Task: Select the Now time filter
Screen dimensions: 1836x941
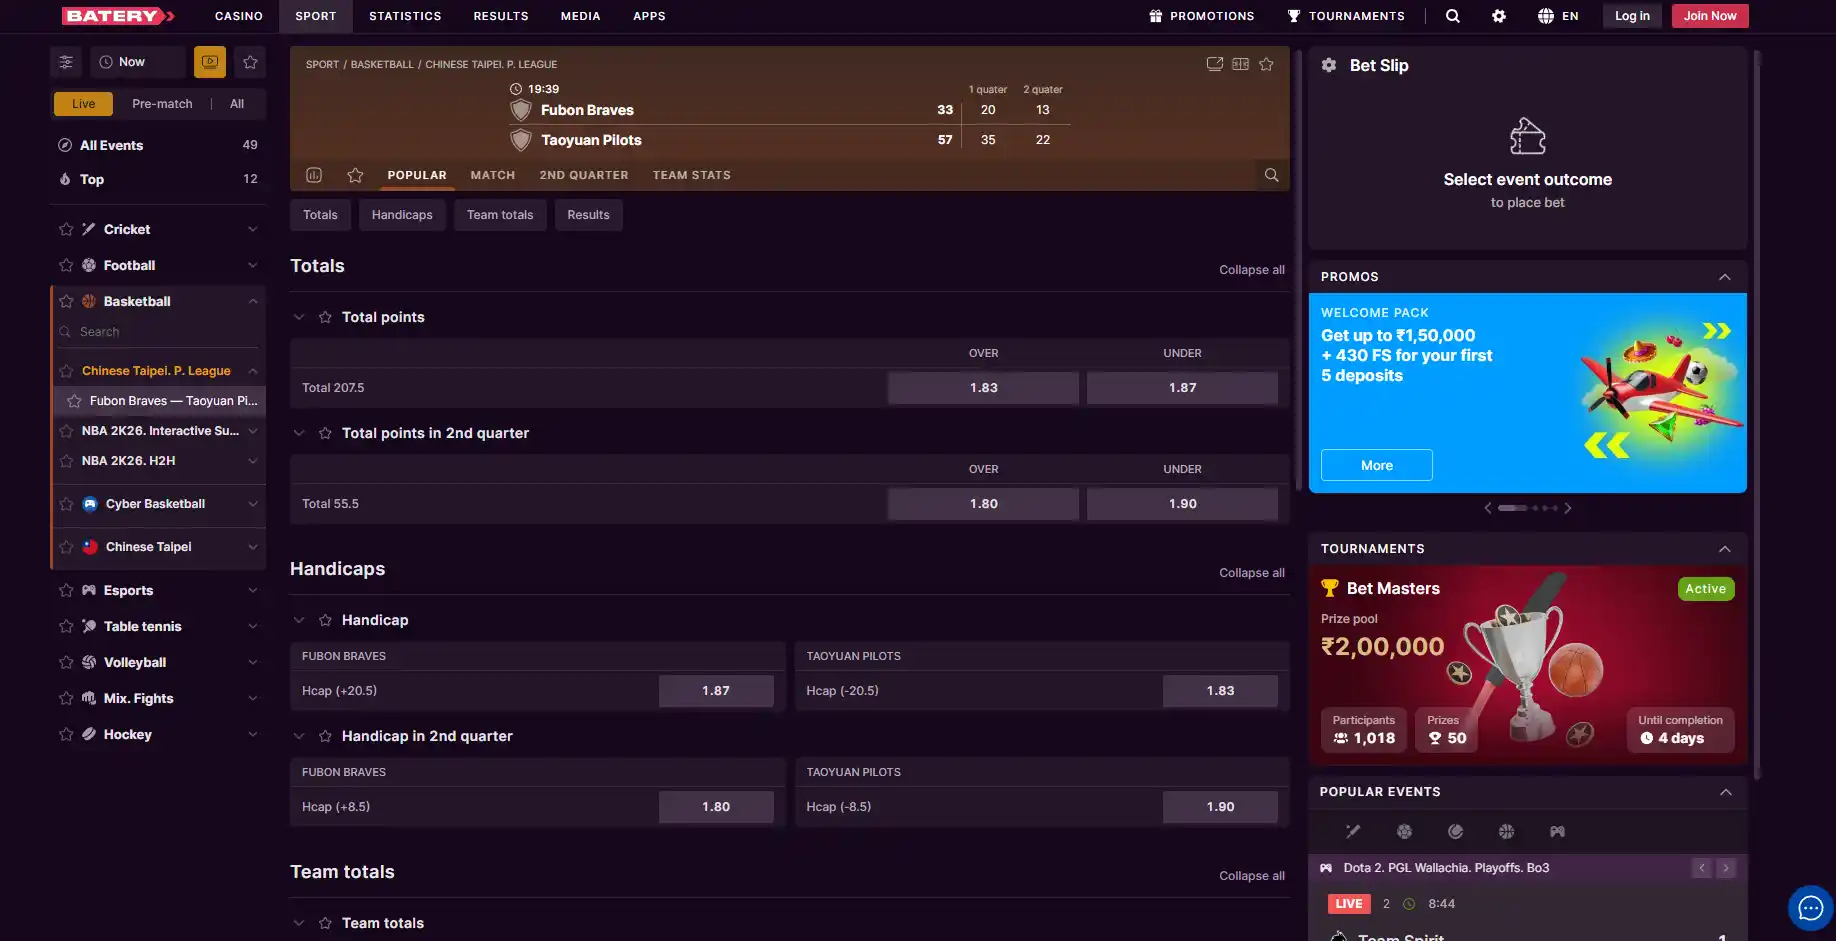Action: 138,62
